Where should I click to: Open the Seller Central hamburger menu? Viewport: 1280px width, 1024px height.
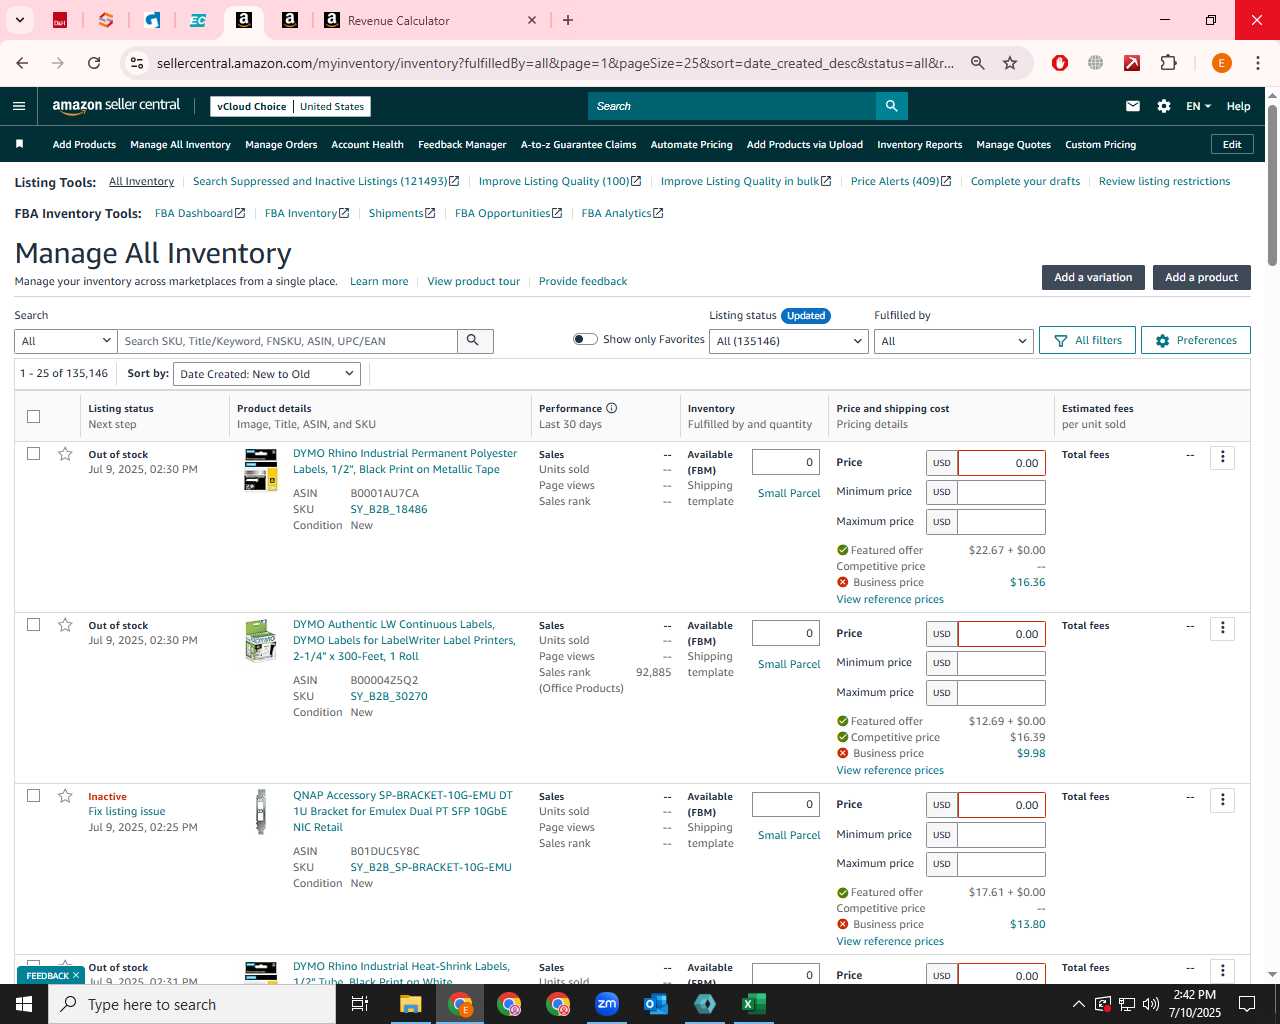click(19, 106)
